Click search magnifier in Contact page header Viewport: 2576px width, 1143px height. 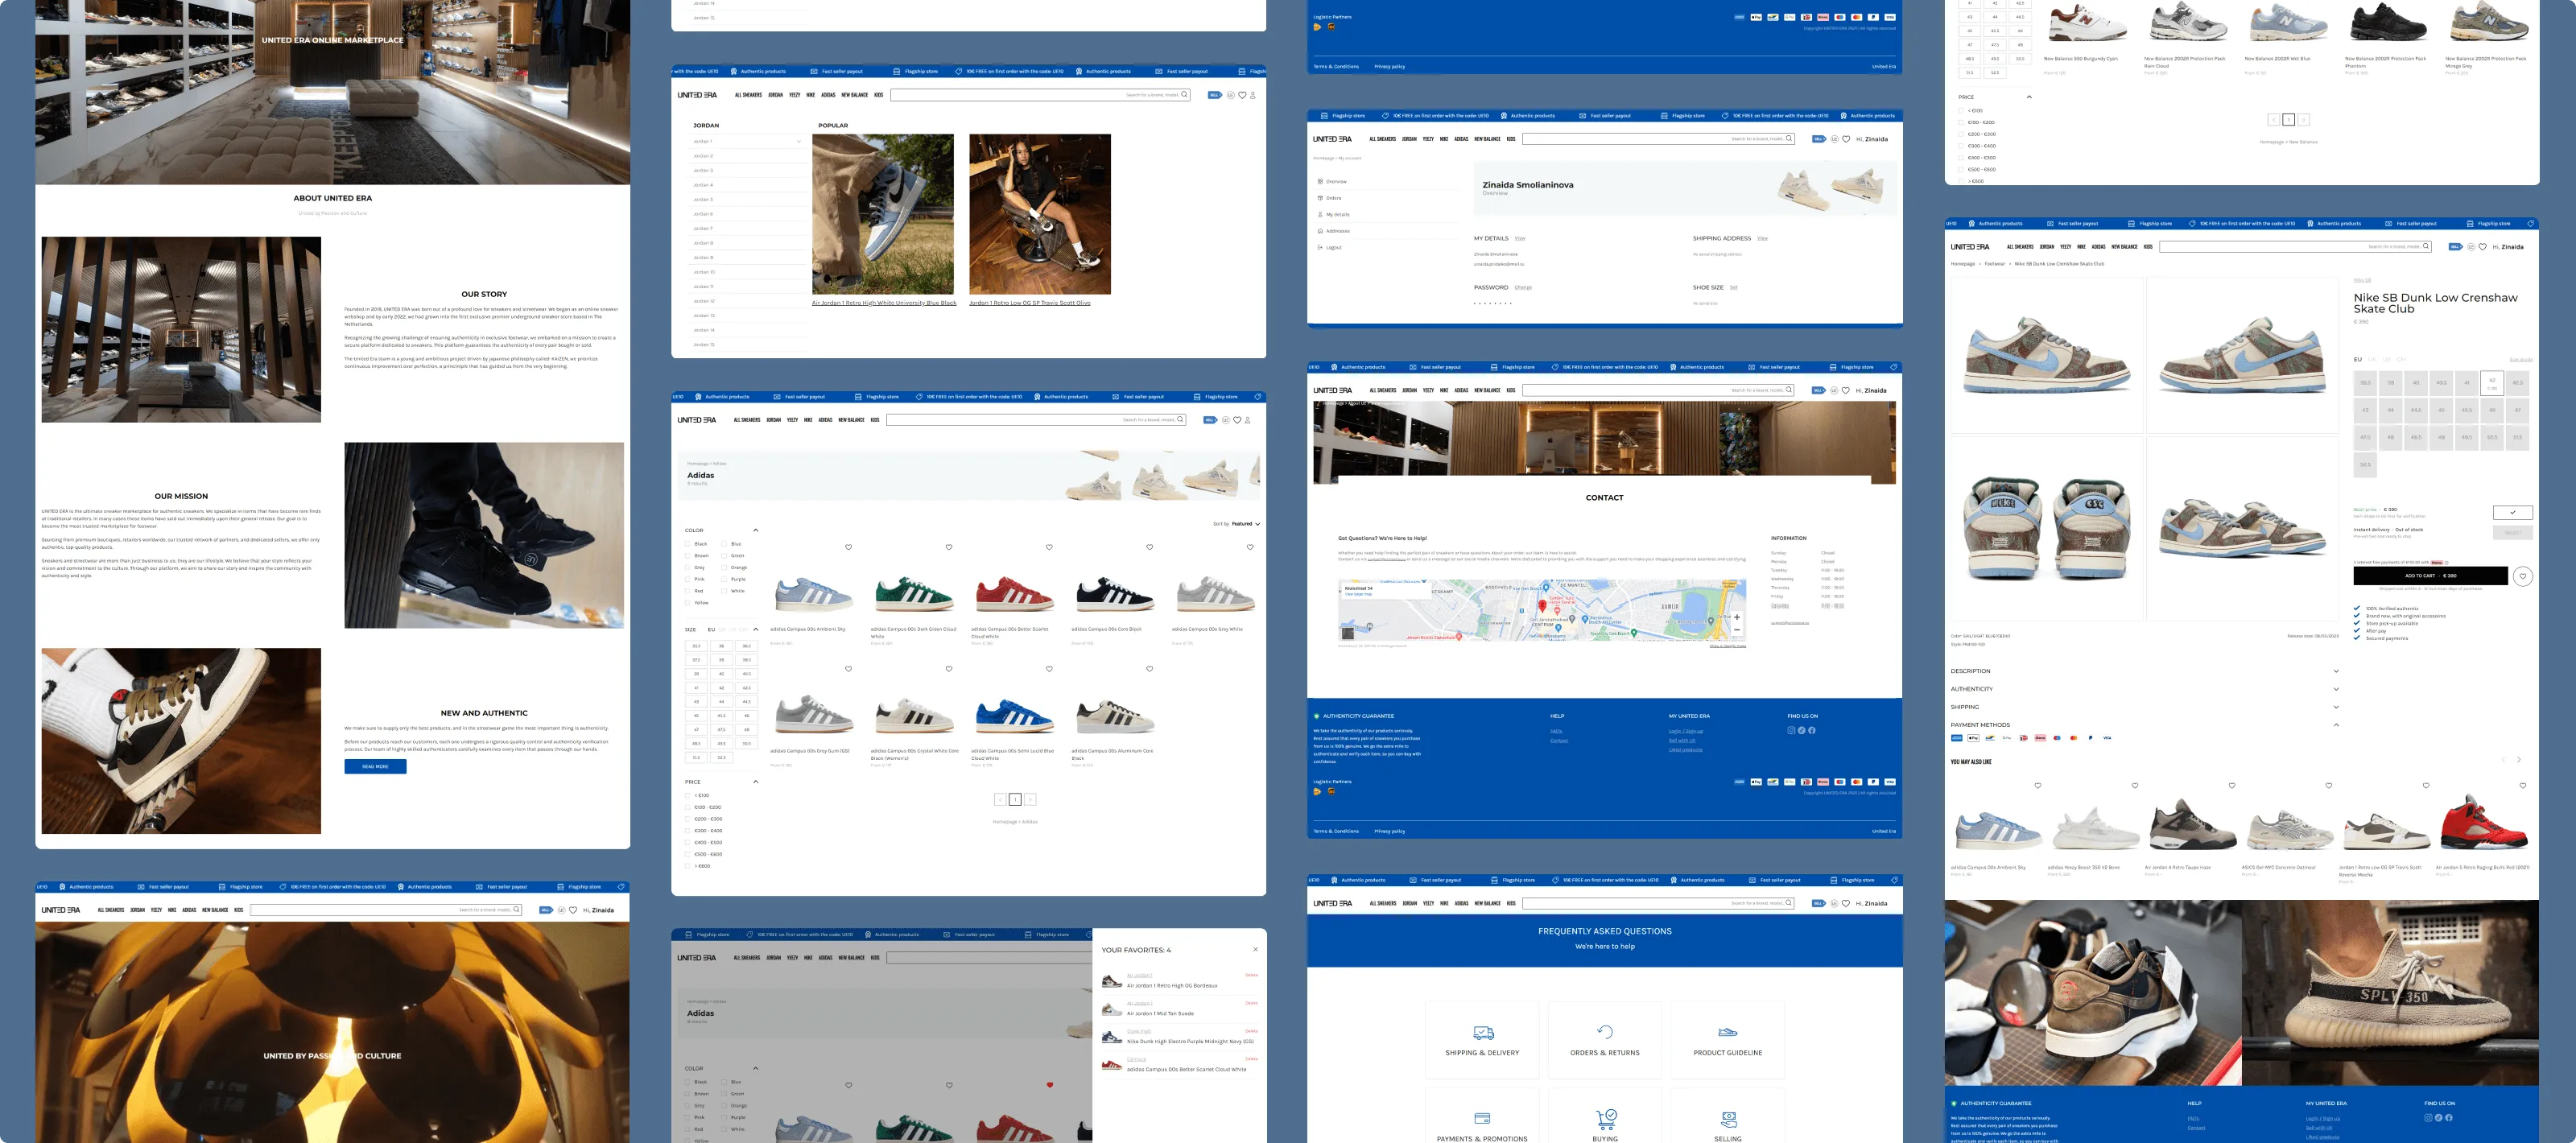coord(1789,391)
